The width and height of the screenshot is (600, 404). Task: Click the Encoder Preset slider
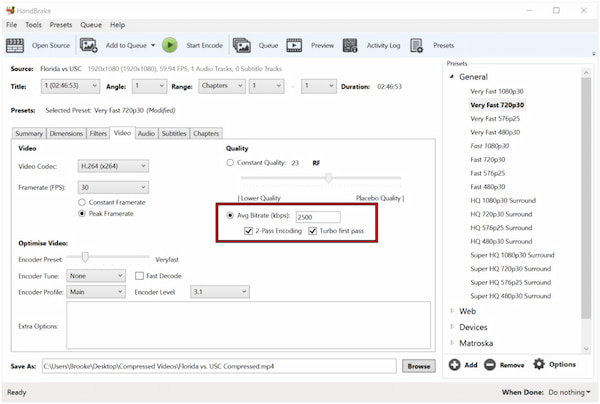click(x=85, y=256)
